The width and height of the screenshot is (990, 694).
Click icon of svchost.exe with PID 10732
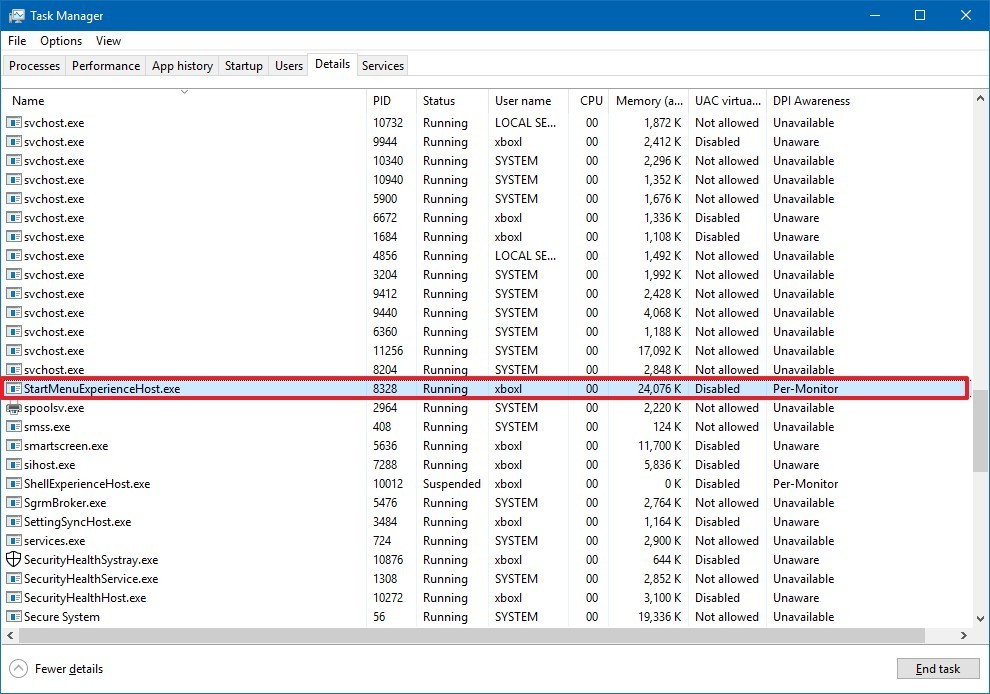(13, 123)
